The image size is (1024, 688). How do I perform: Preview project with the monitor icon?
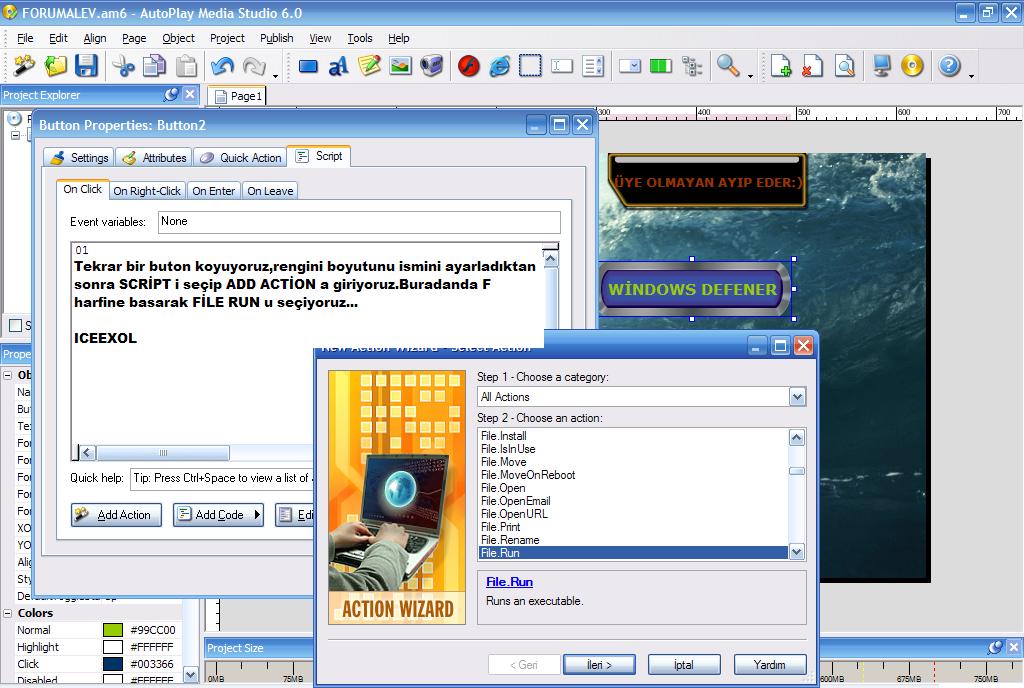click(x=881, y=66)
